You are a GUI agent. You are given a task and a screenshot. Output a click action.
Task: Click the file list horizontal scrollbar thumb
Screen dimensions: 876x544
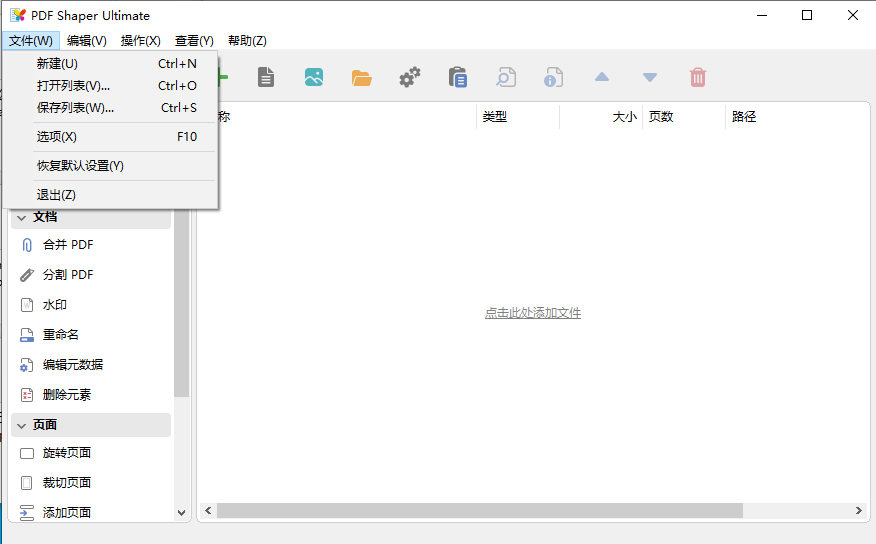pos(480,510)
